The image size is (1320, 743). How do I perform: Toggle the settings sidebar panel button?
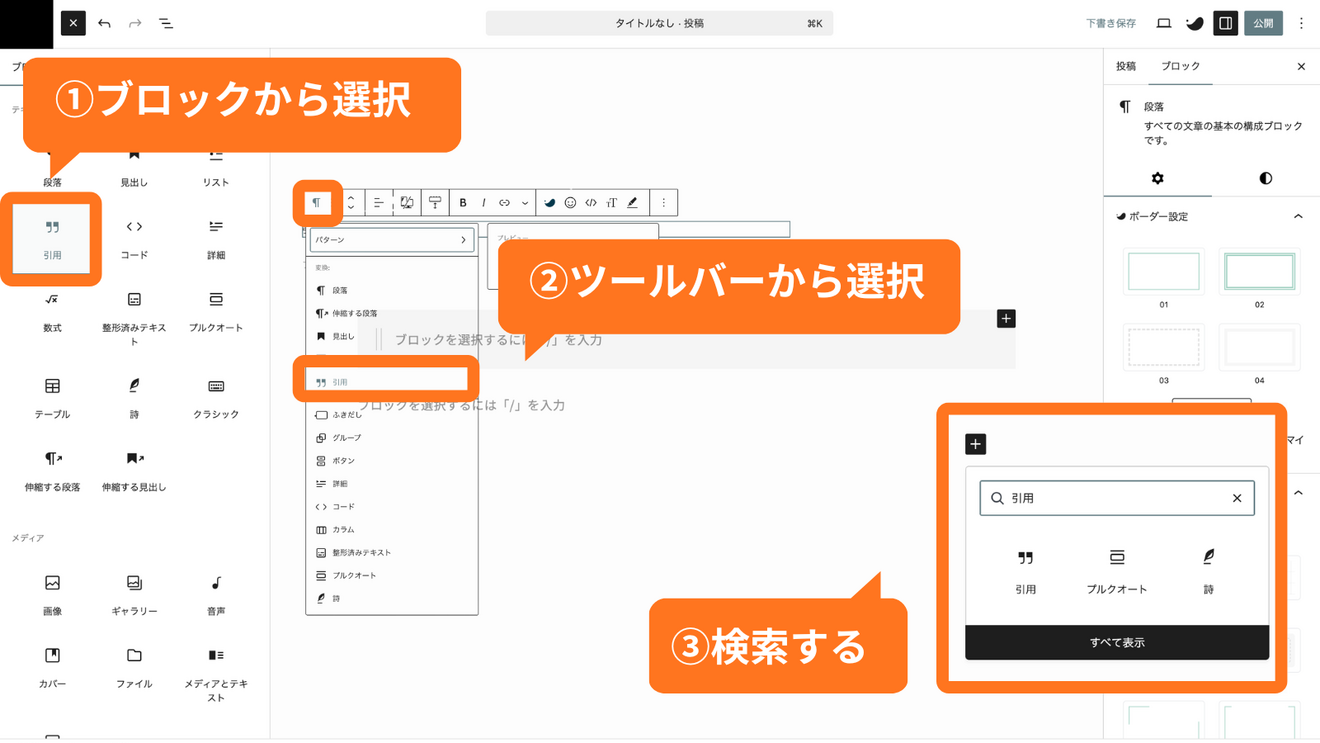pos(1225,23)
